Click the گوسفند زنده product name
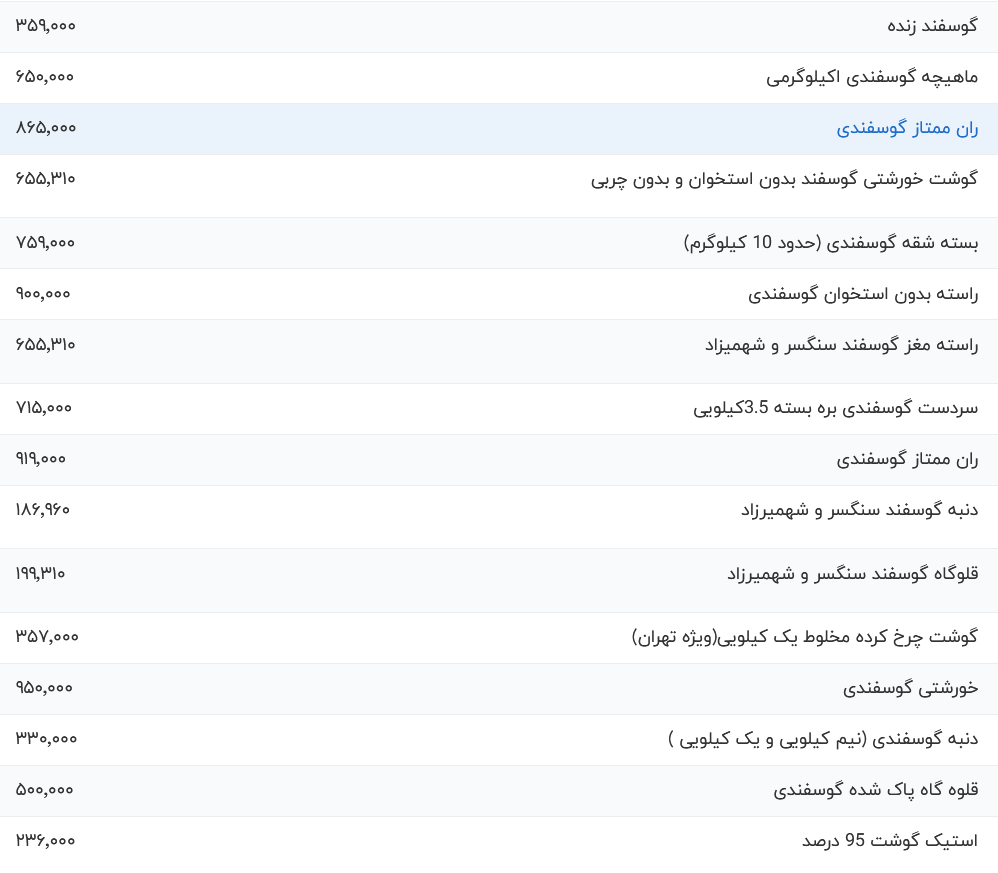Screen dimensions: 998x873 tap(932, 26)
